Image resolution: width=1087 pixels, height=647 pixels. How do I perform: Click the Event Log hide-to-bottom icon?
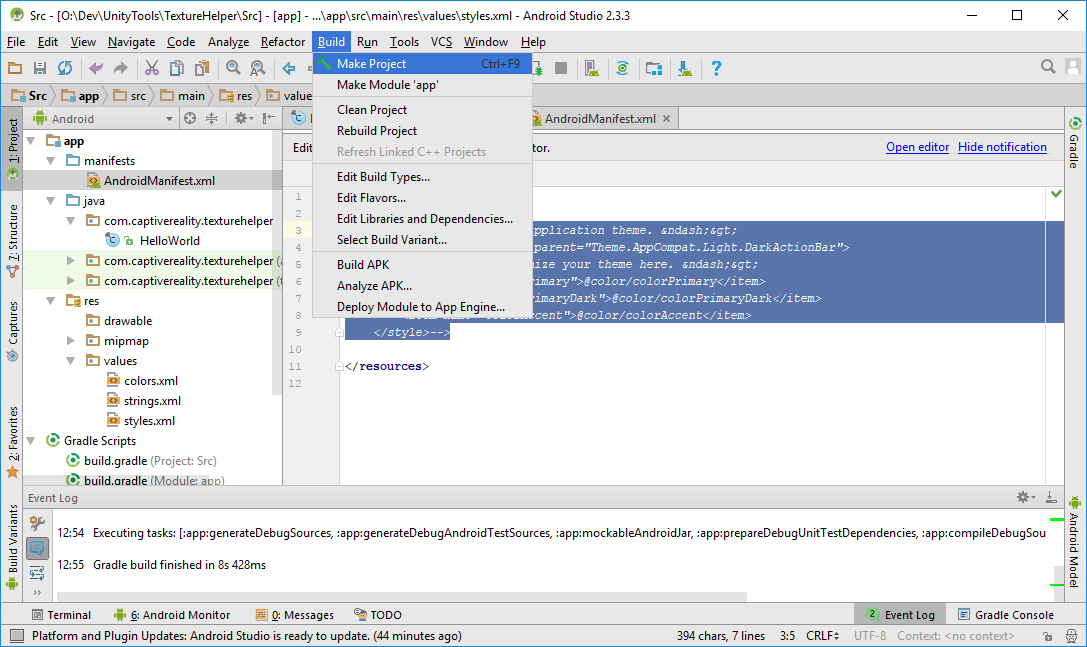[x=1051, y=497]
